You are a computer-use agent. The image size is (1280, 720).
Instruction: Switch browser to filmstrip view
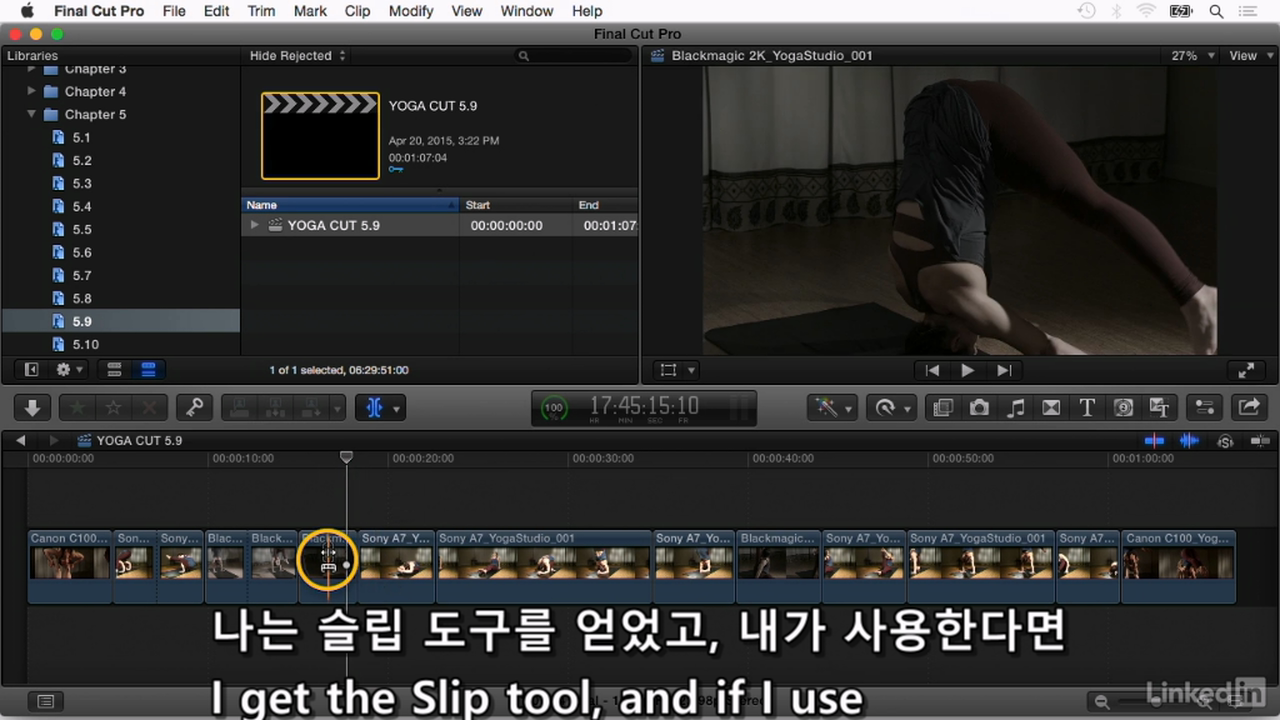[x=114, y=370]
